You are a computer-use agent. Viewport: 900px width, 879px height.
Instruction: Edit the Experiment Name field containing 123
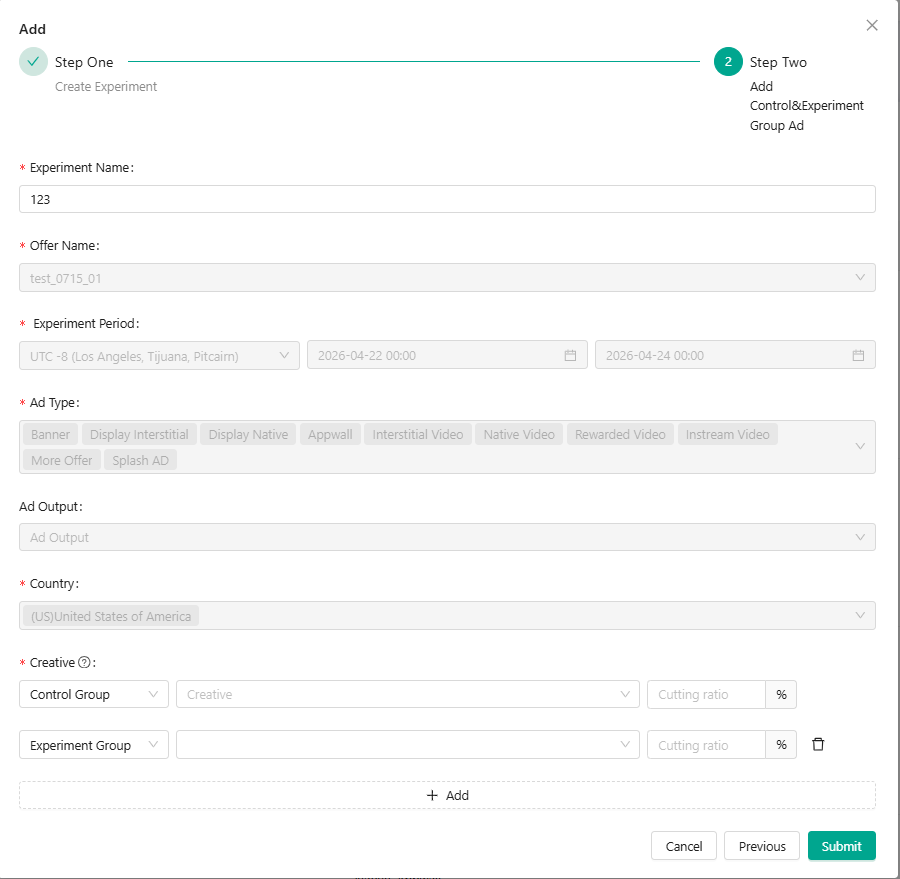coord(447,199)
